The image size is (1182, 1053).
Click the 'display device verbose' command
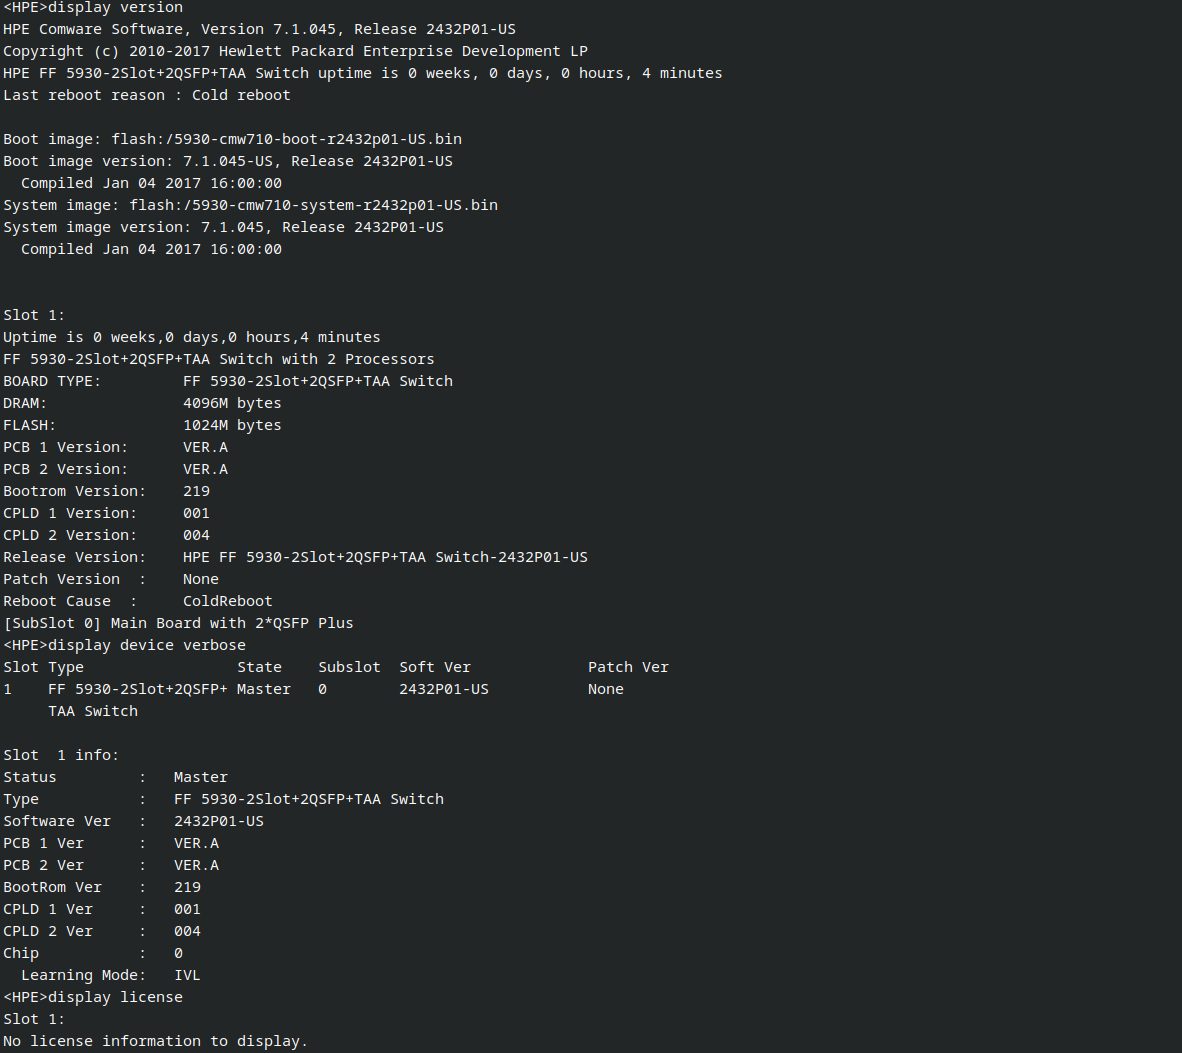[x=146, y=645]
